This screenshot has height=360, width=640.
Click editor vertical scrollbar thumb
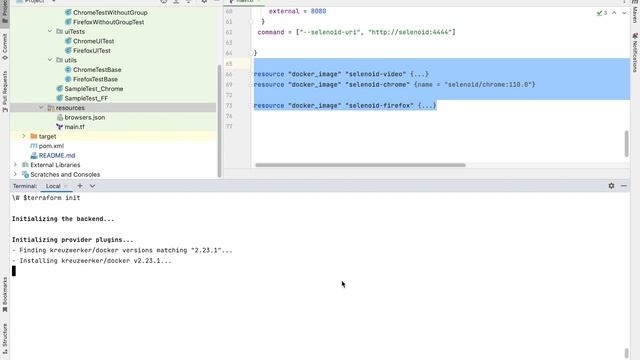coord(627,144)
